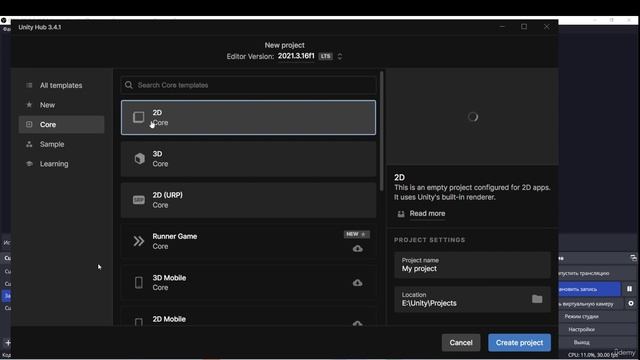Select the 2D Mobile template

pyautogui.click(x=248, y=317)
